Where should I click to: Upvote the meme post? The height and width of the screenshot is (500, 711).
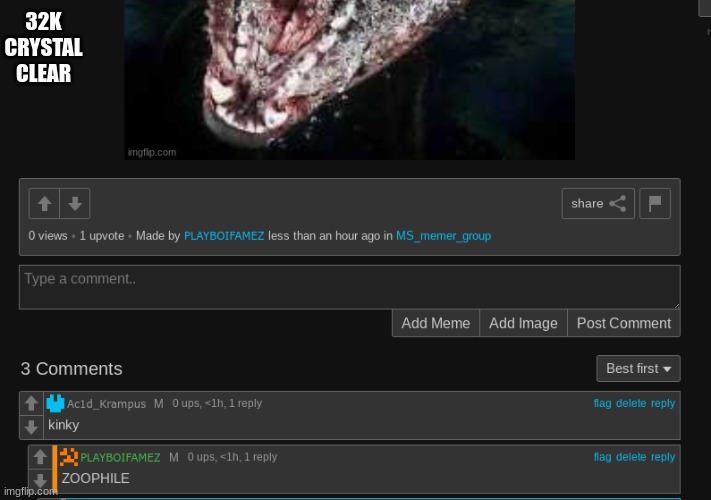44,204
